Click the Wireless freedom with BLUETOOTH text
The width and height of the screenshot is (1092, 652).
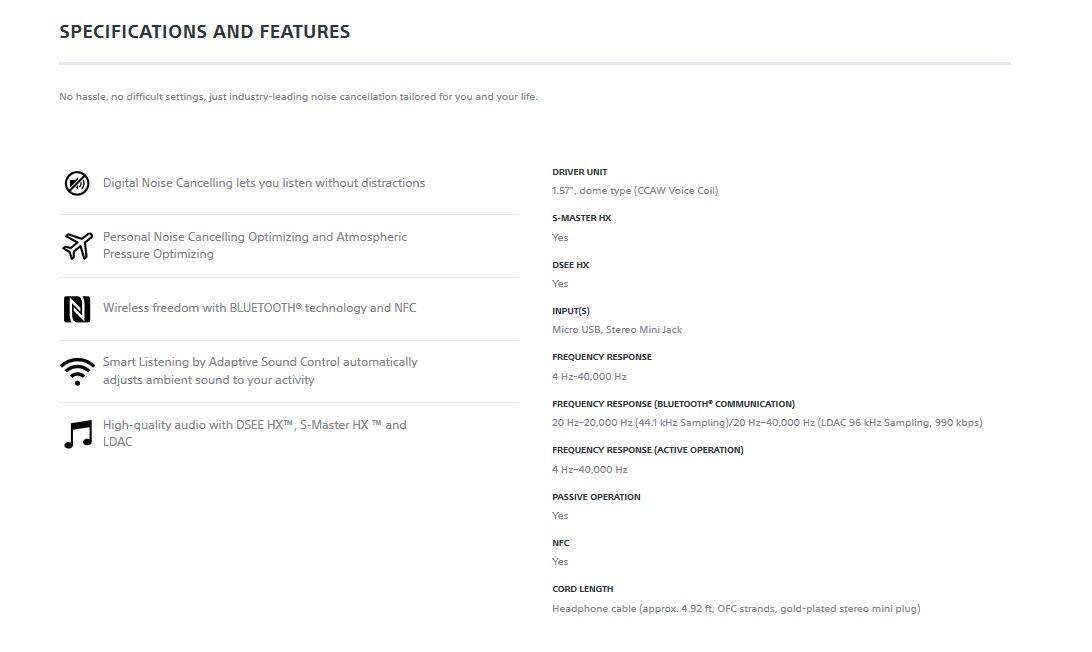[259, 308]
